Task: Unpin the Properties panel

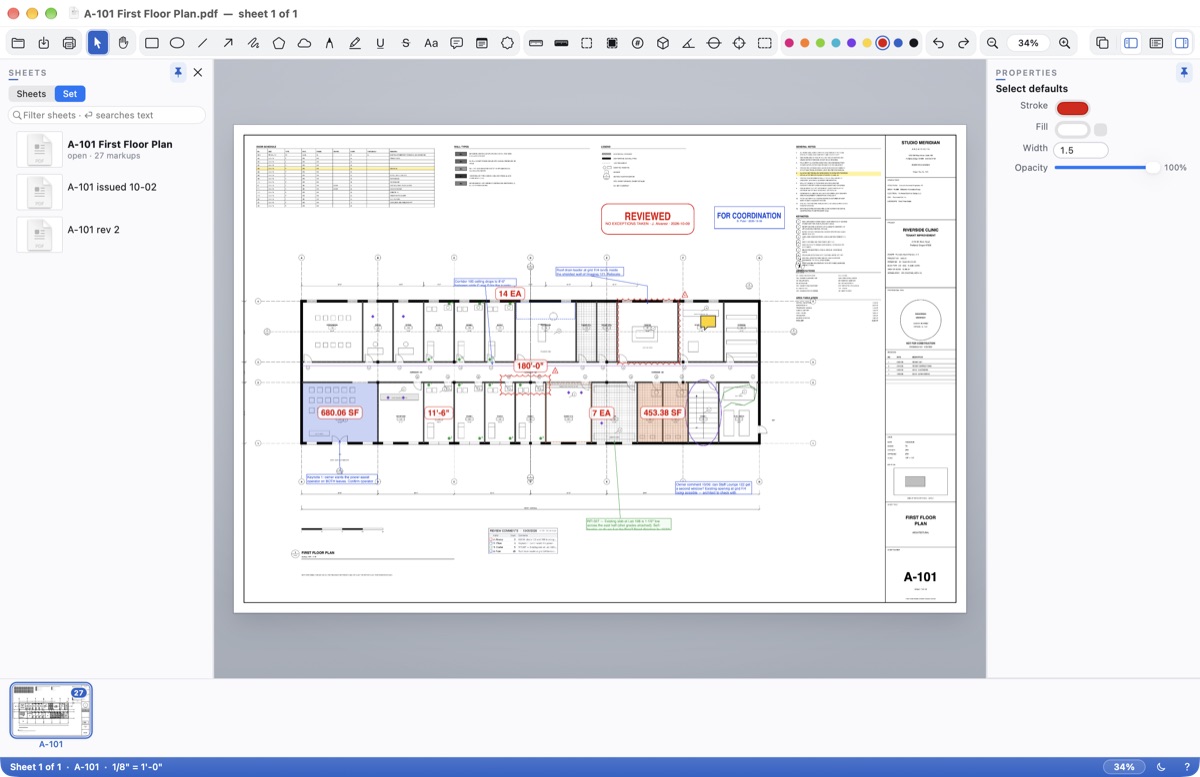Action: (1184, 72)
